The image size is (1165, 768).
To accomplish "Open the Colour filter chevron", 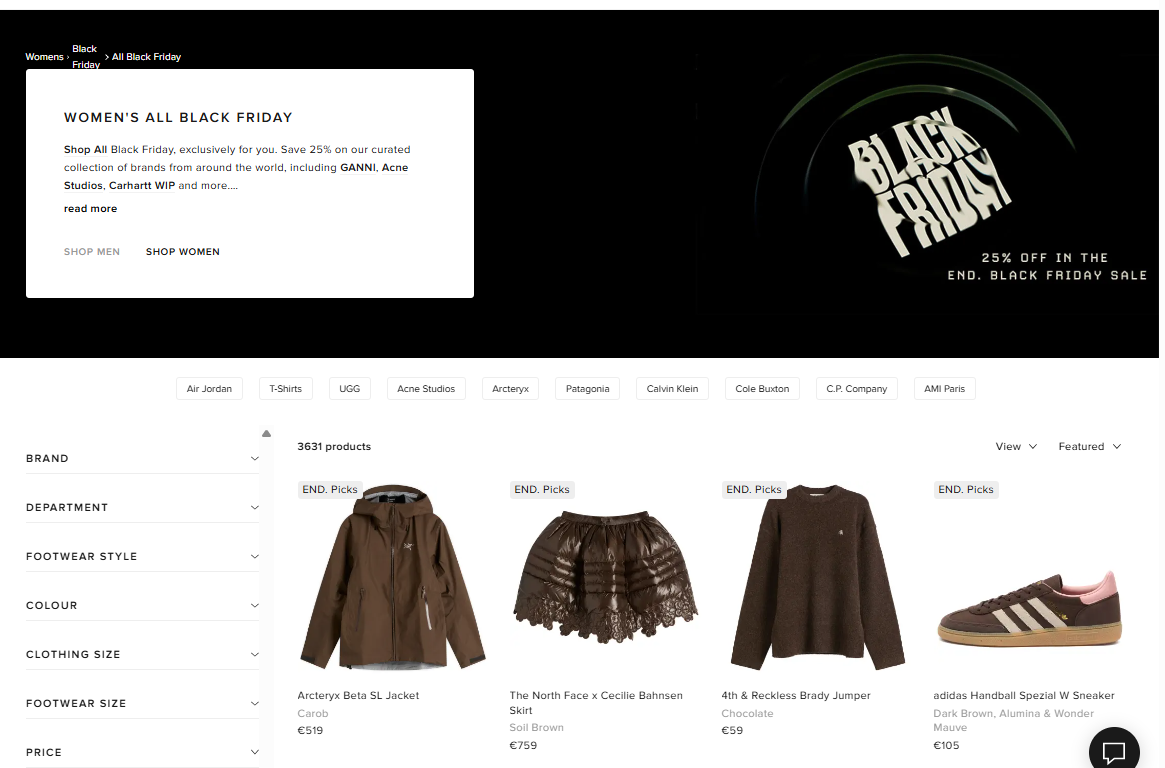I will pyautogui.click(x=255, y=605).
